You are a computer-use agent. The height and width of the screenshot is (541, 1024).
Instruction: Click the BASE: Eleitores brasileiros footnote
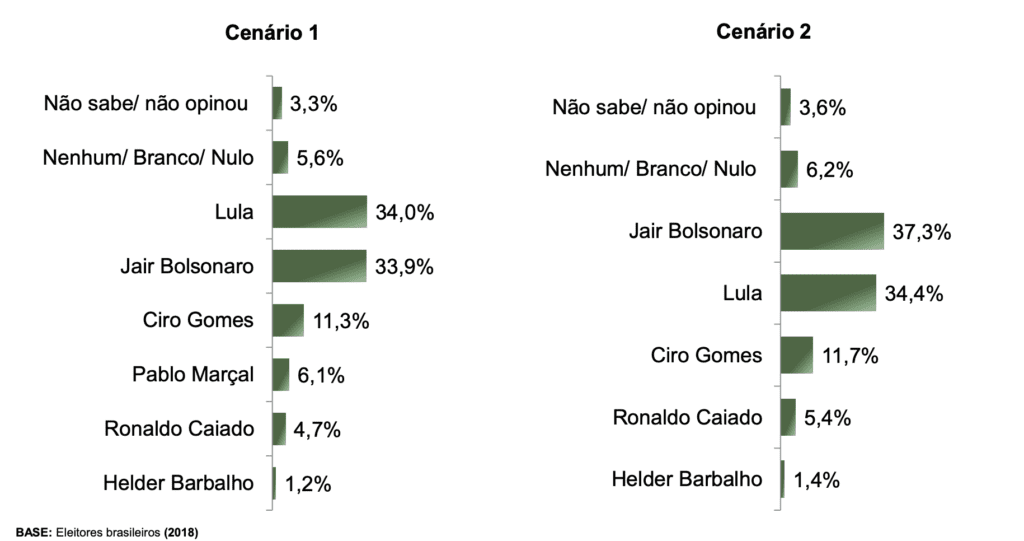108,531
